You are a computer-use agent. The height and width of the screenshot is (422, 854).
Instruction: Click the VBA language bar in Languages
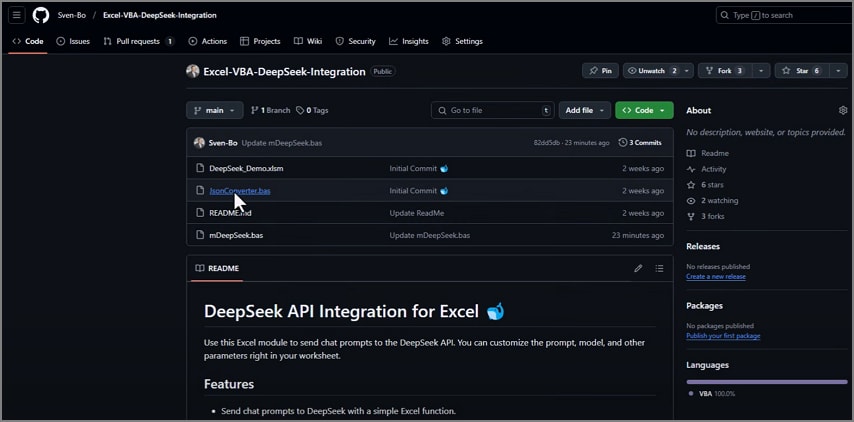767,382
